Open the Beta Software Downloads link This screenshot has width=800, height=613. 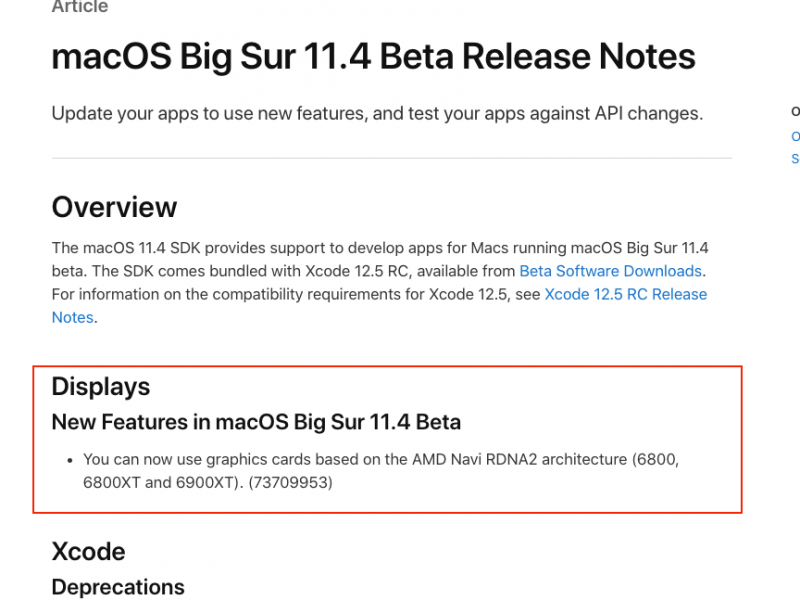tap(611, 271)
